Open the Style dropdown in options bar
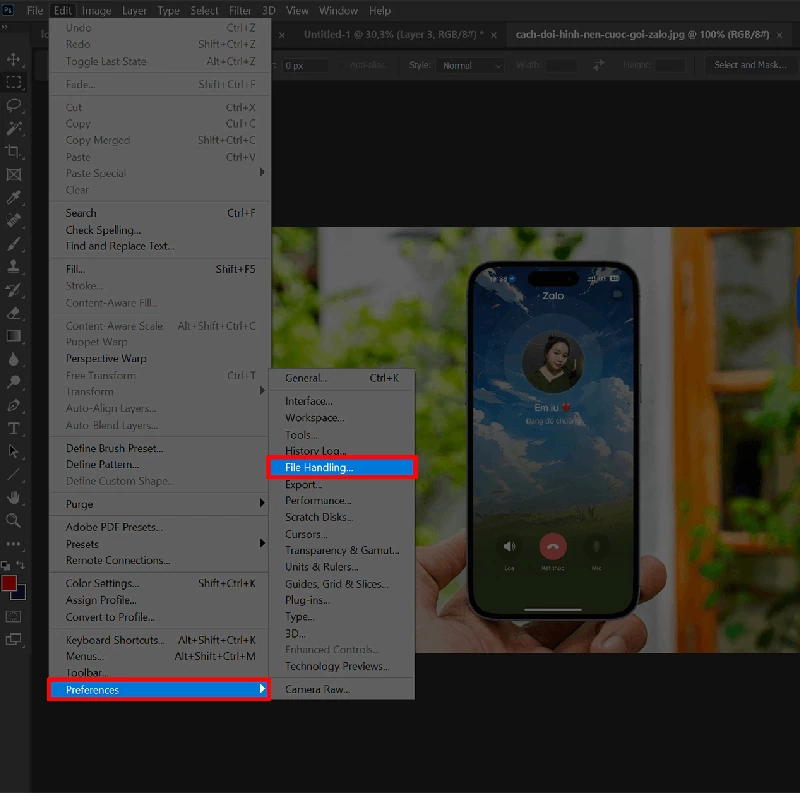 pos(469,66)
